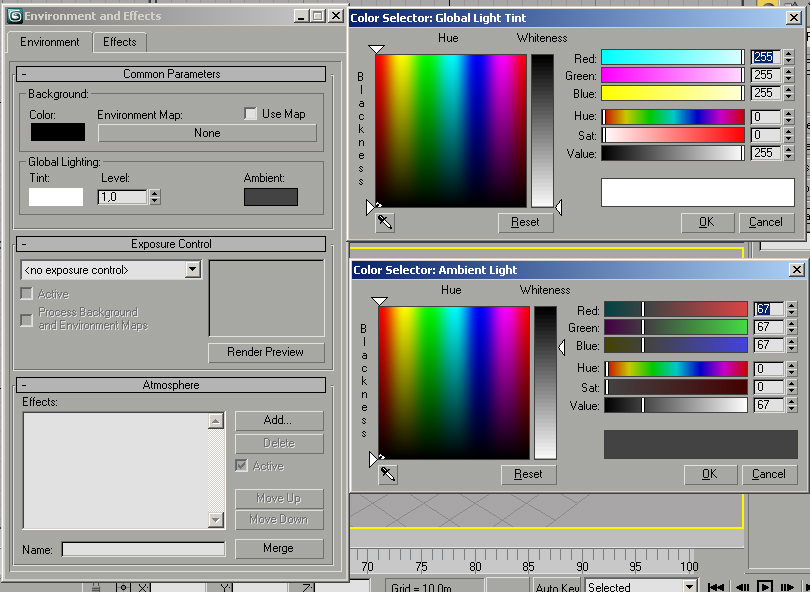The height and width of the screenshot is (592, 810).
Task: Click the gray Ambient color swatch
Action: [x=271, y=197]
